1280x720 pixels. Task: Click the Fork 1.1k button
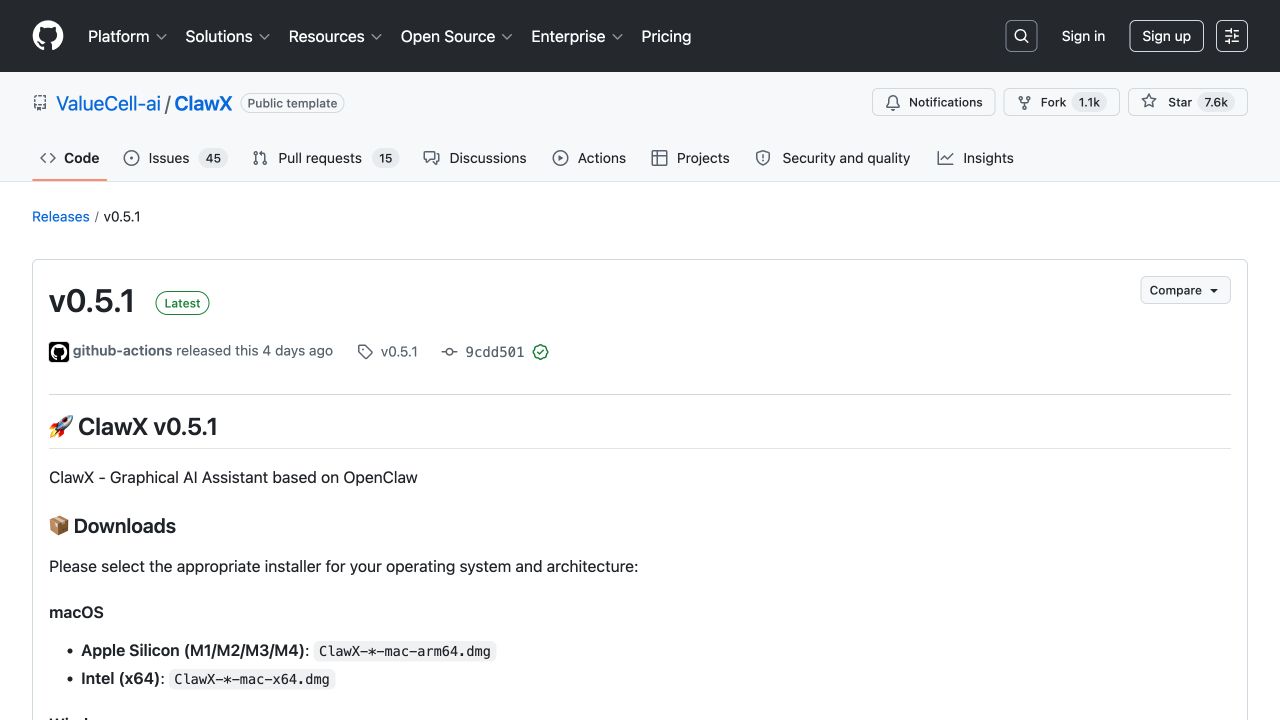(x=1061, y=102)
